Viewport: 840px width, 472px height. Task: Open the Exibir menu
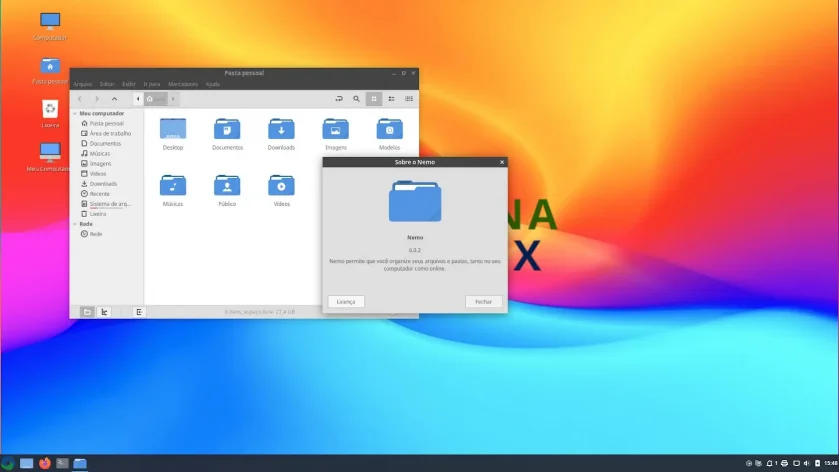[x=129, y=84]
